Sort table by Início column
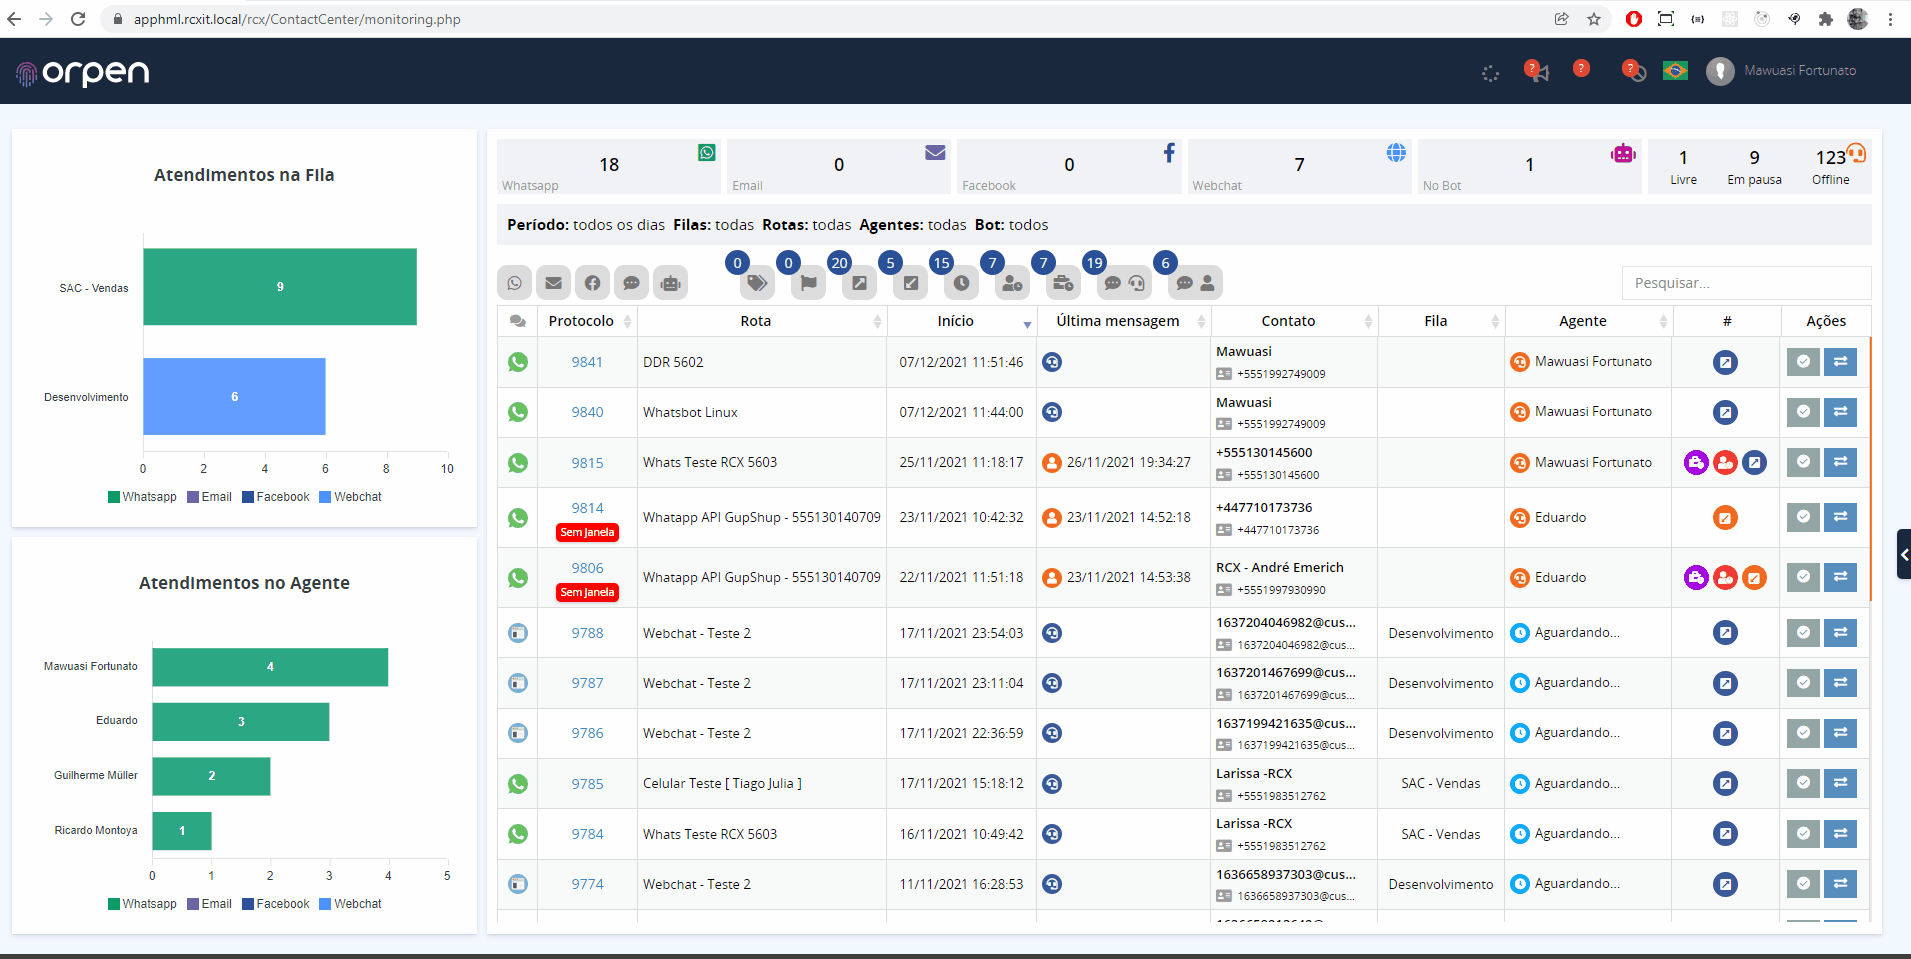 click(x=961, y=321)
